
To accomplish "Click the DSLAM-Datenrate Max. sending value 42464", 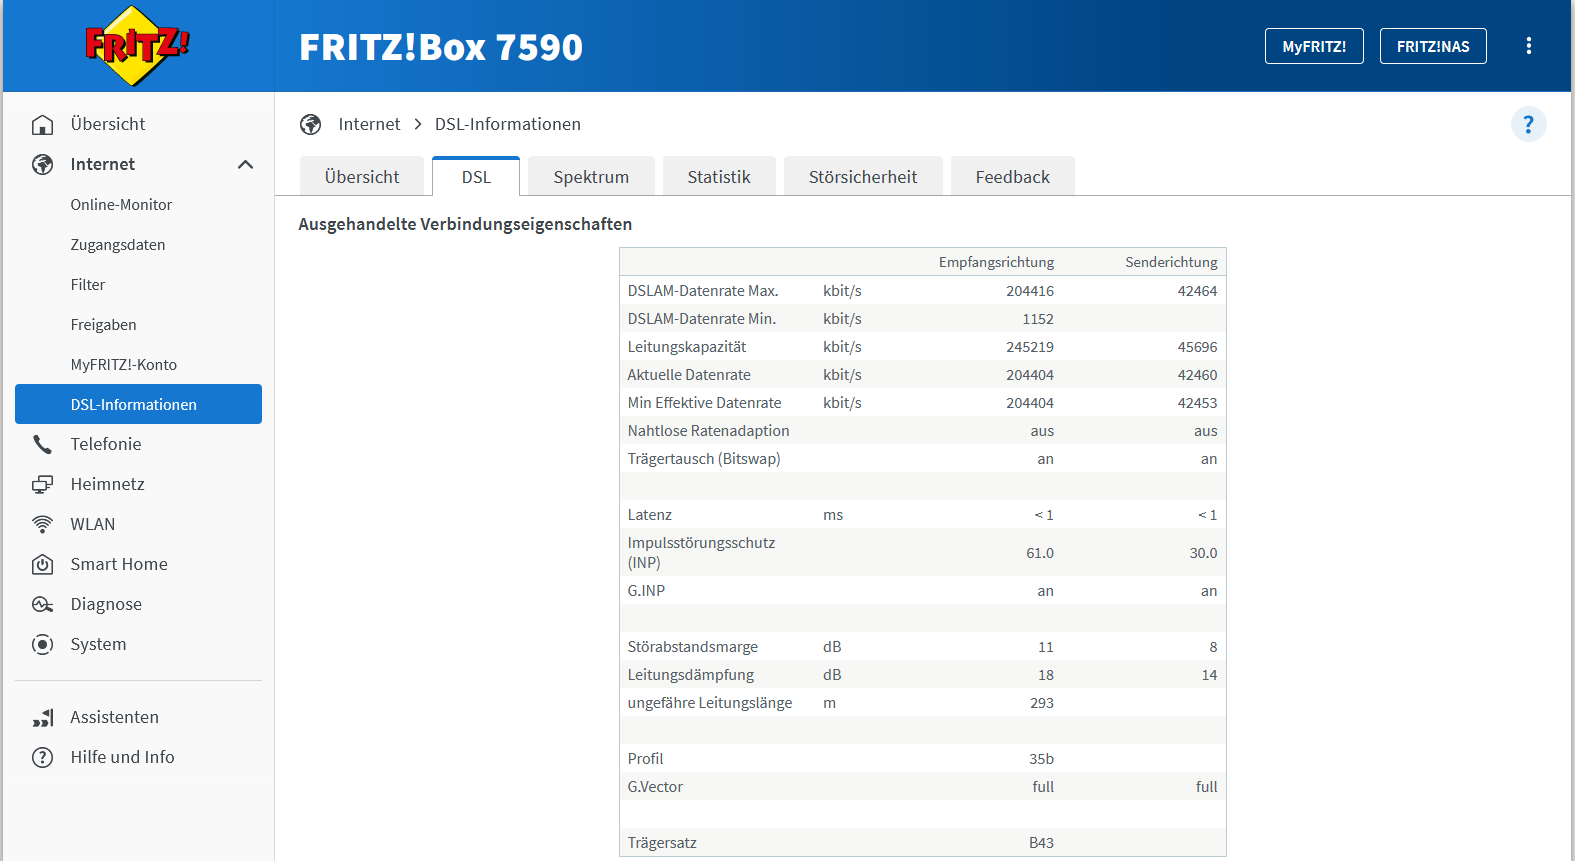I will coord(1197,291).
